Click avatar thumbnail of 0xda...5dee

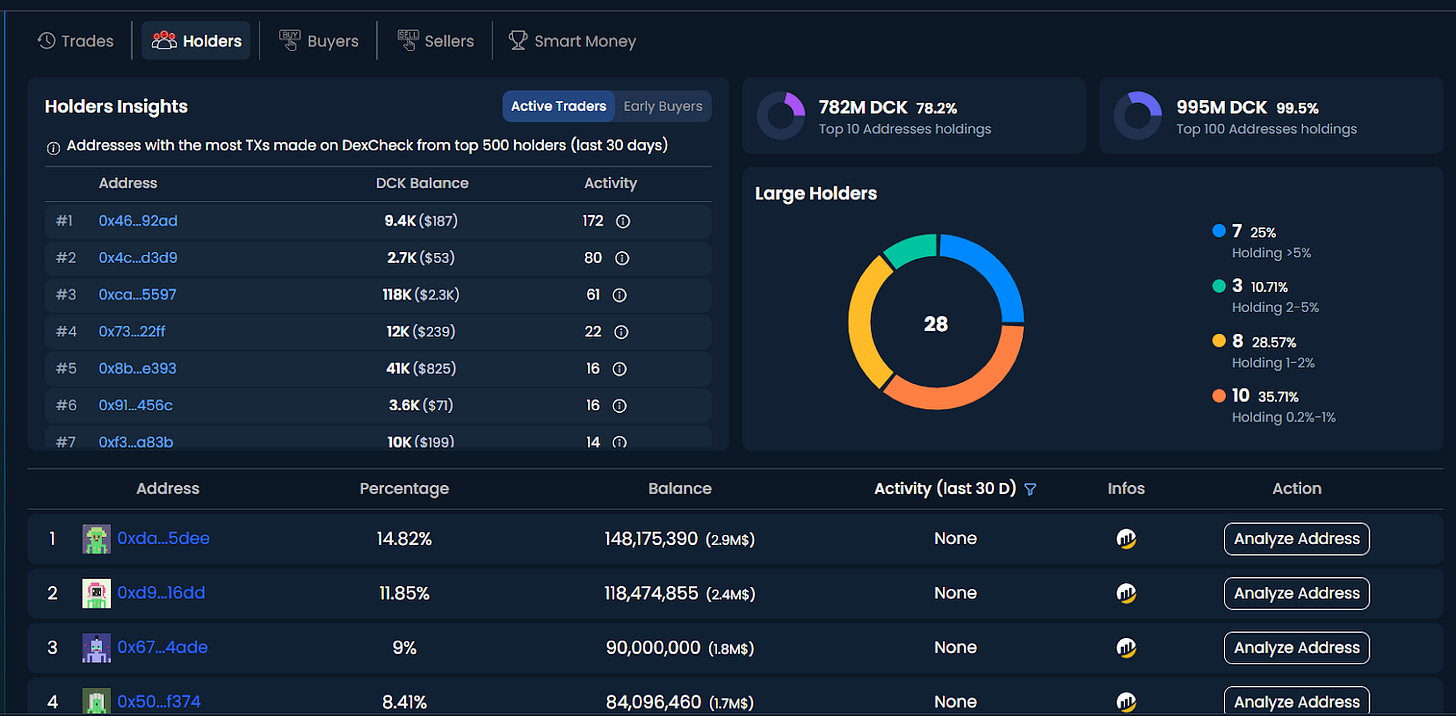[96, 539]
